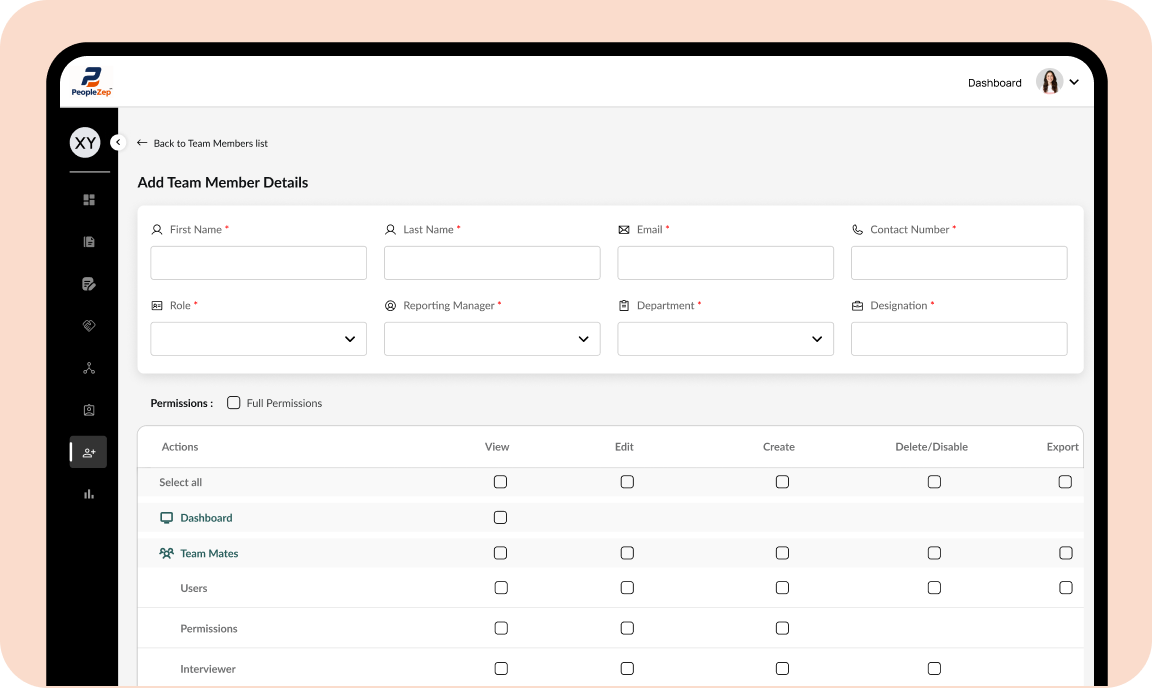Click the "Users" row label
This screenshot has width=1152, height=688.
click(x=194, y=588)
